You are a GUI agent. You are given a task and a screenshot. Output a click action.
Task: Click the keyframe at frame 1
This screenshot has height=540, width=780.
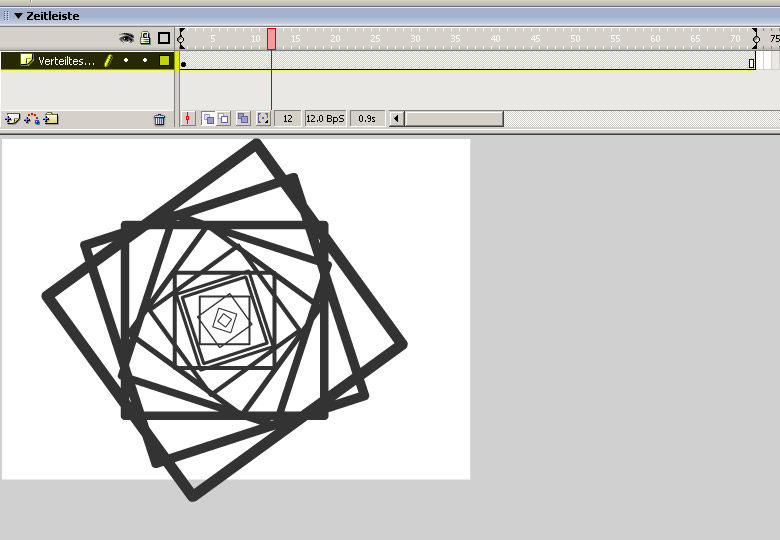[184, 63]
